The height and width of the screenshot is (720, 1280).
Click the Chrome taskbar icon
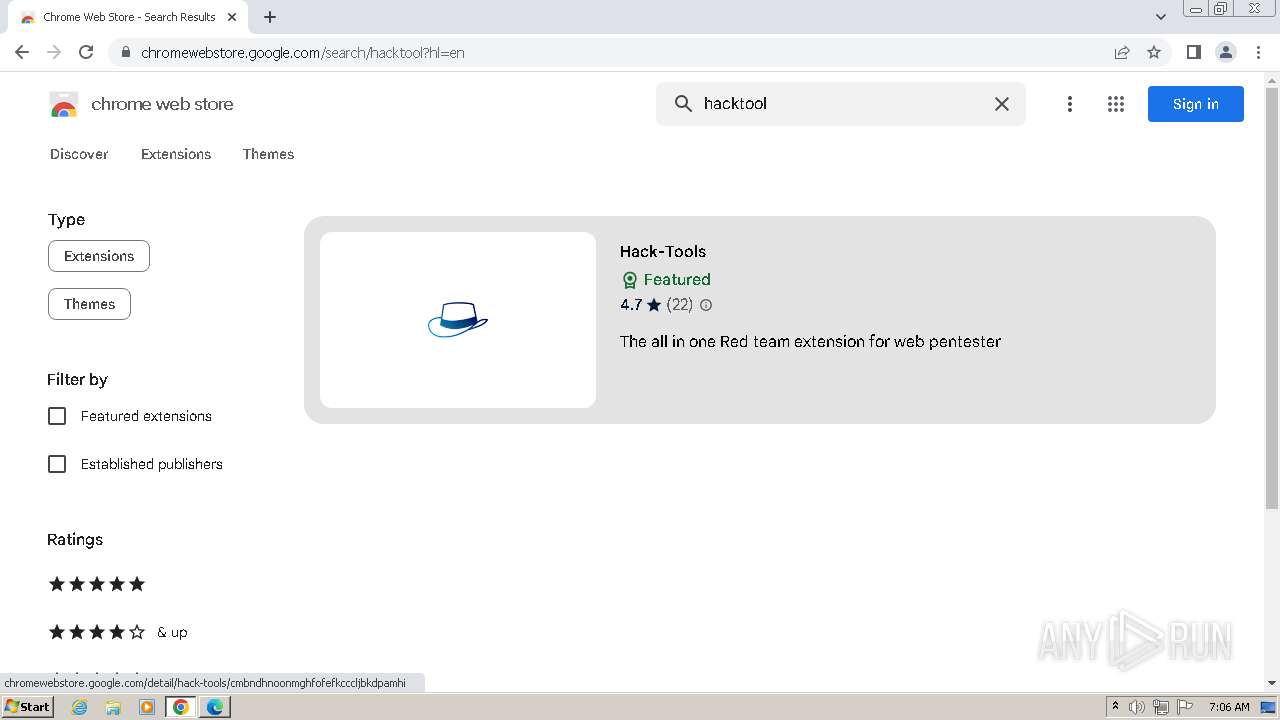pos(181,707)
